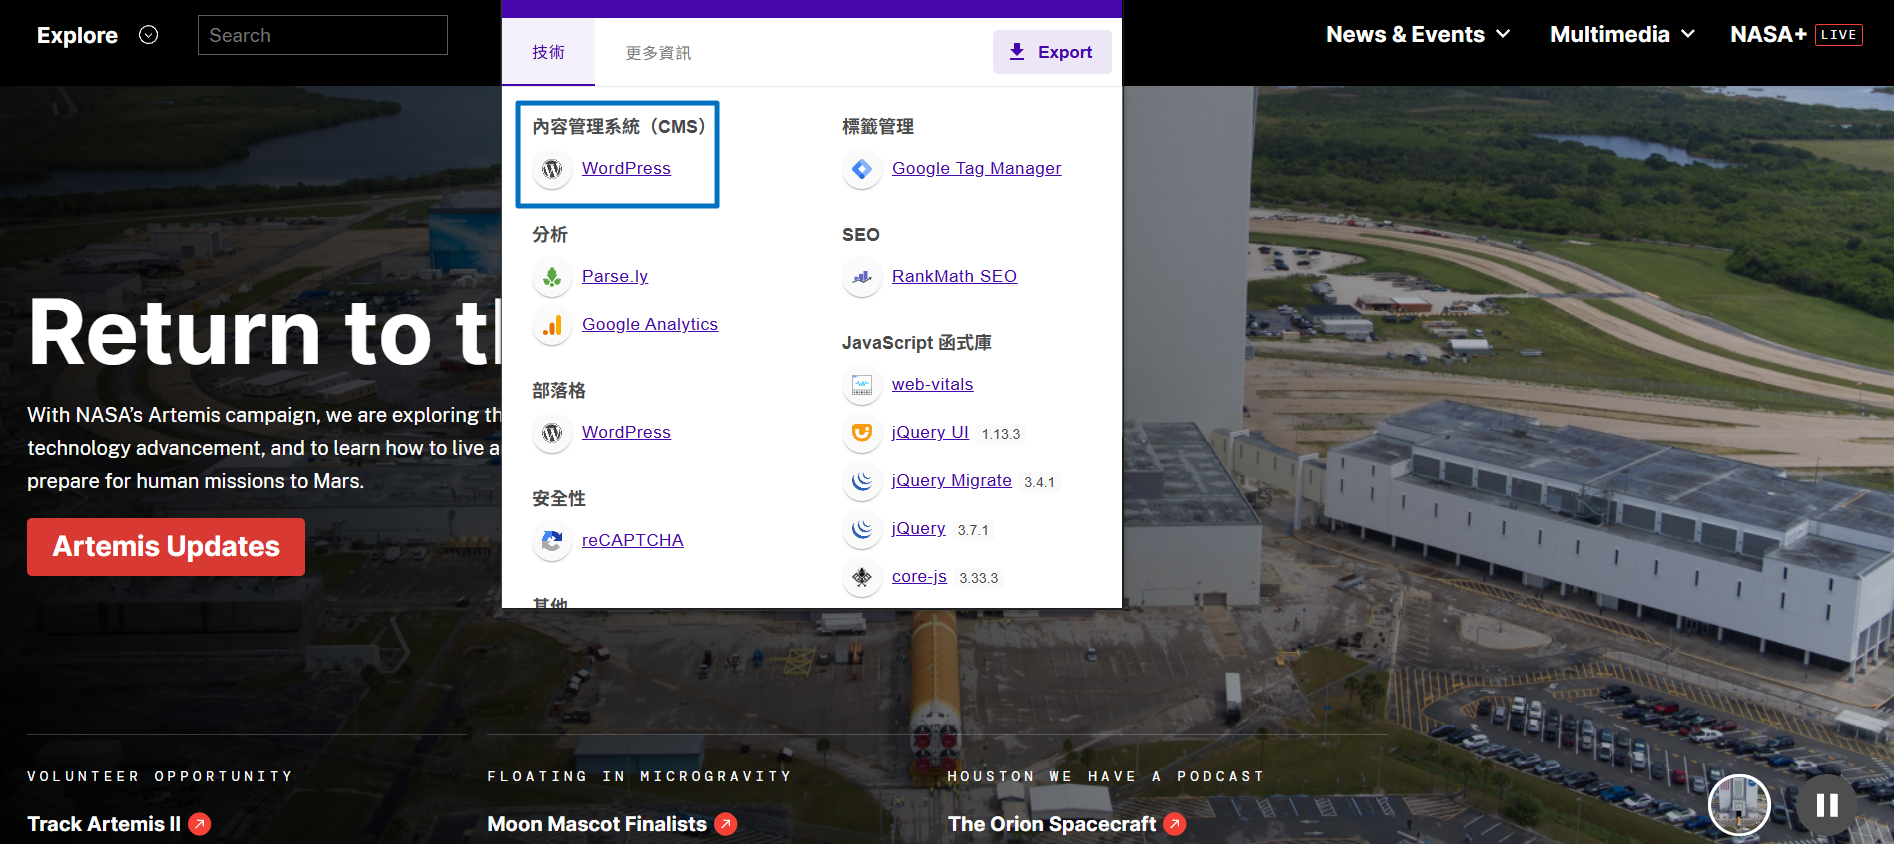
Task: Open the Parse.ly link
Action: (615, 276)
